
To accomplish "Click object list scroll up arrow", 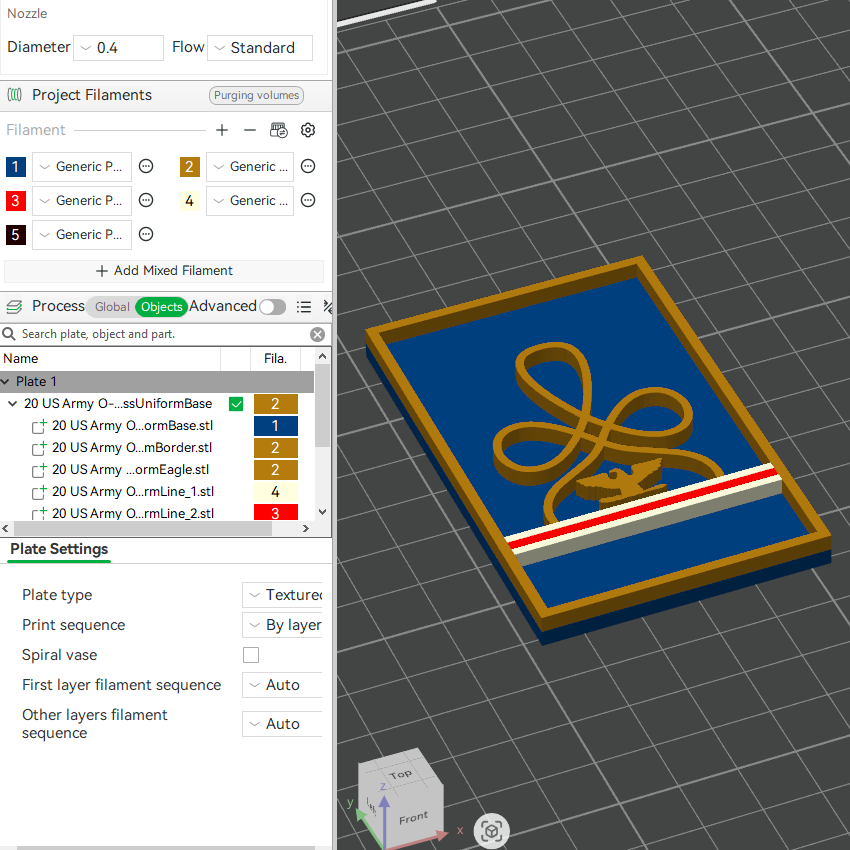I will (x=323, y=356).
